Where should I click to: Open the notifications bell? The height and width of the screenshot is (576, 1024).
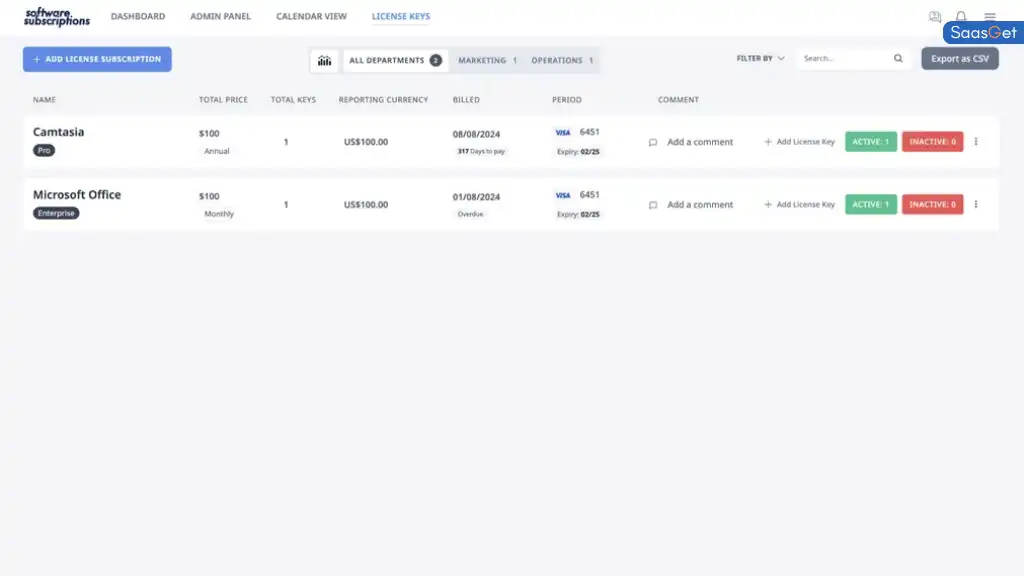960,15
